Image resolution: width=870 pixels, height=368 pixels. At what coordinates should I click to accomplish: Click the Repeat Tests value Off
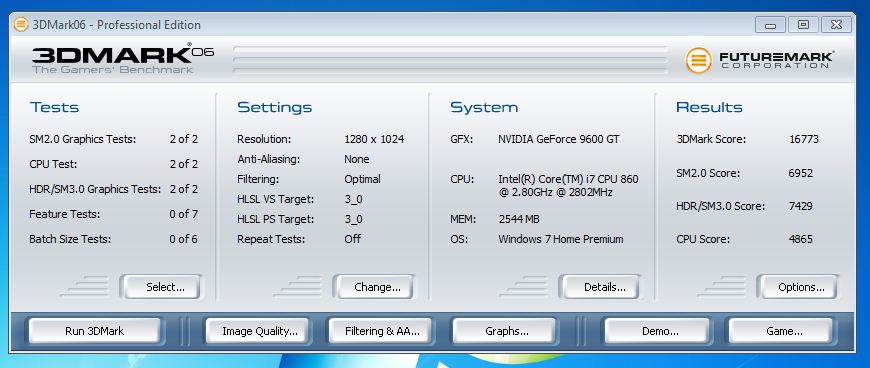352,239
